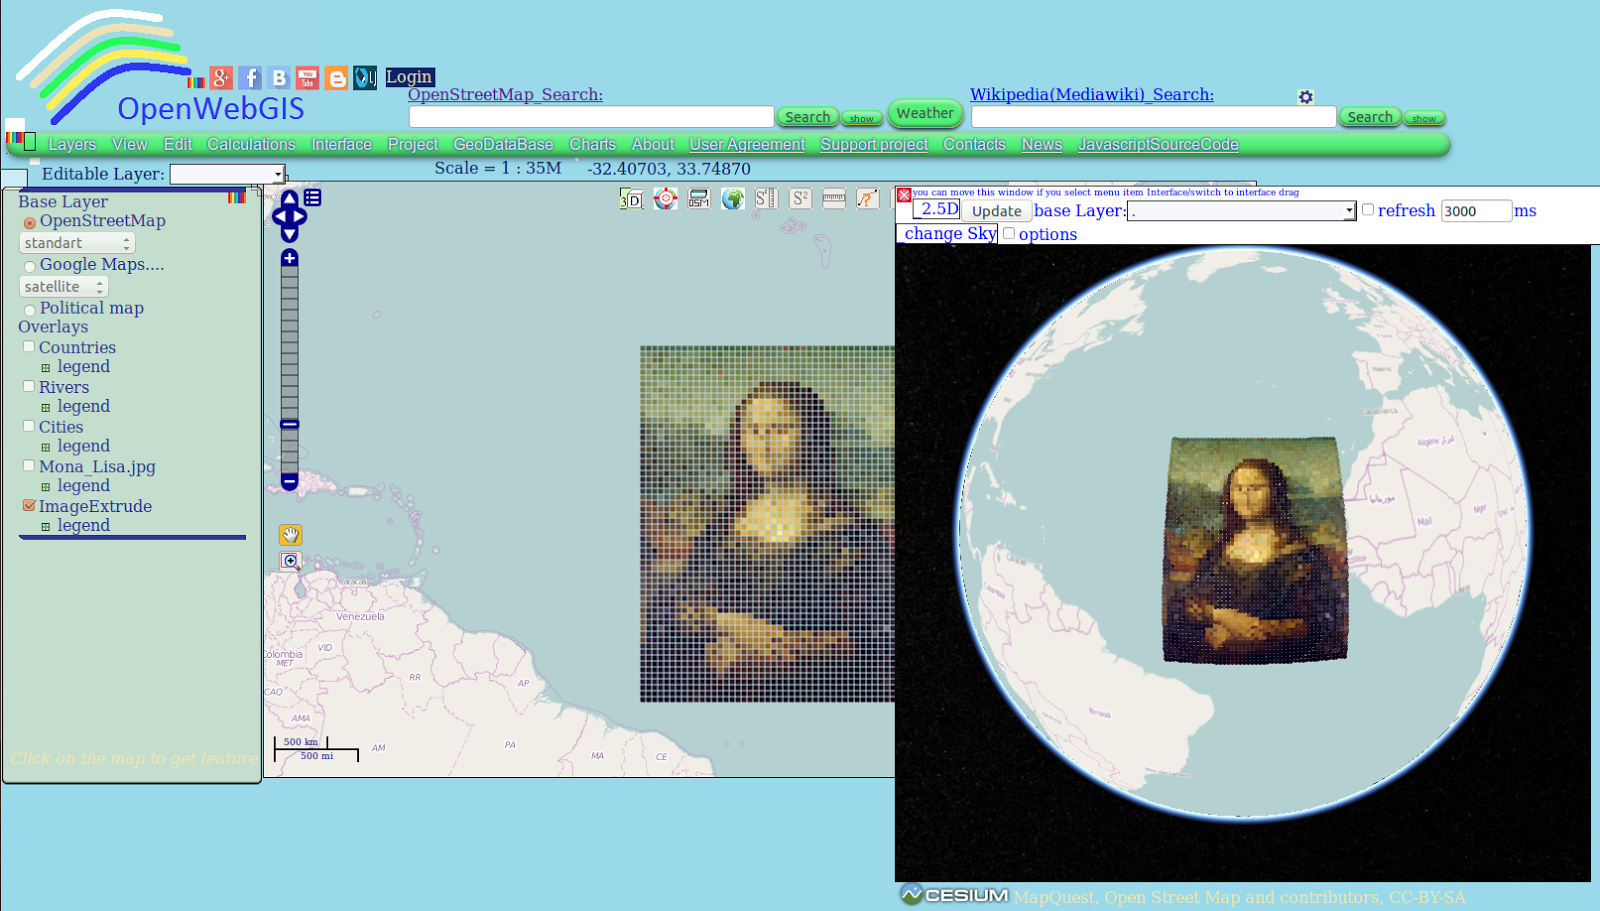This screenshot has height=911, width=1600.
Task: Click the route question-mark tool icon
Action: 867,199
